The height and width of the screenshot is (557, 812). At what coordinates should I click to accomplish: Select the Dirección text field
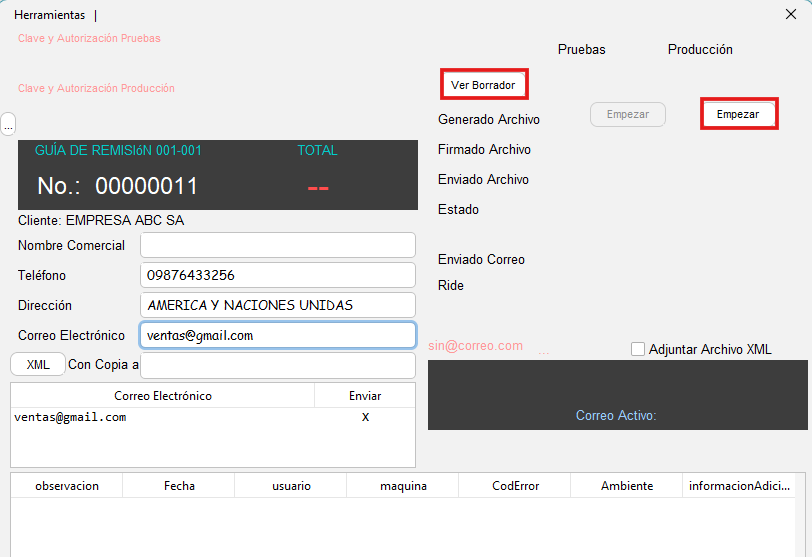coord(277,305)
